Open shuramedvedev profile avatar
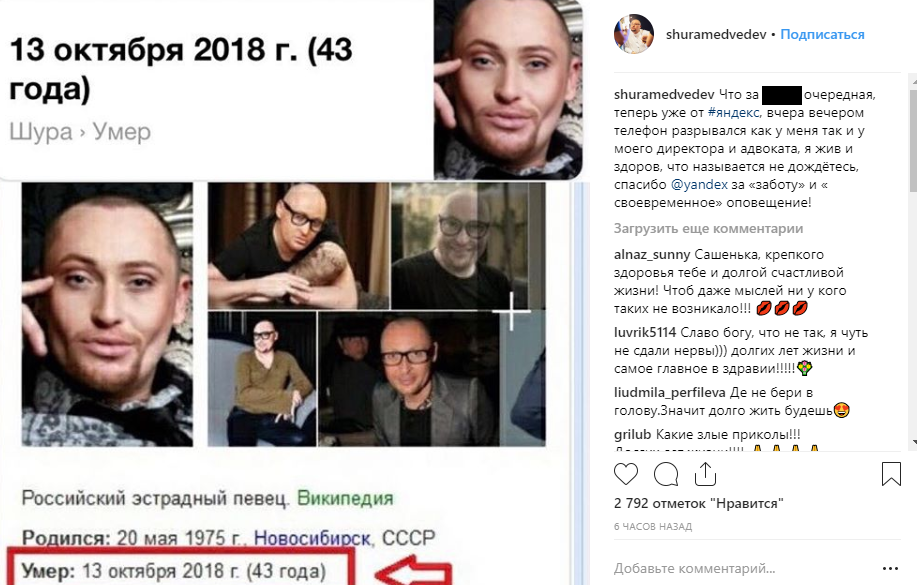 pyautogui.click(x=633, y=34)
